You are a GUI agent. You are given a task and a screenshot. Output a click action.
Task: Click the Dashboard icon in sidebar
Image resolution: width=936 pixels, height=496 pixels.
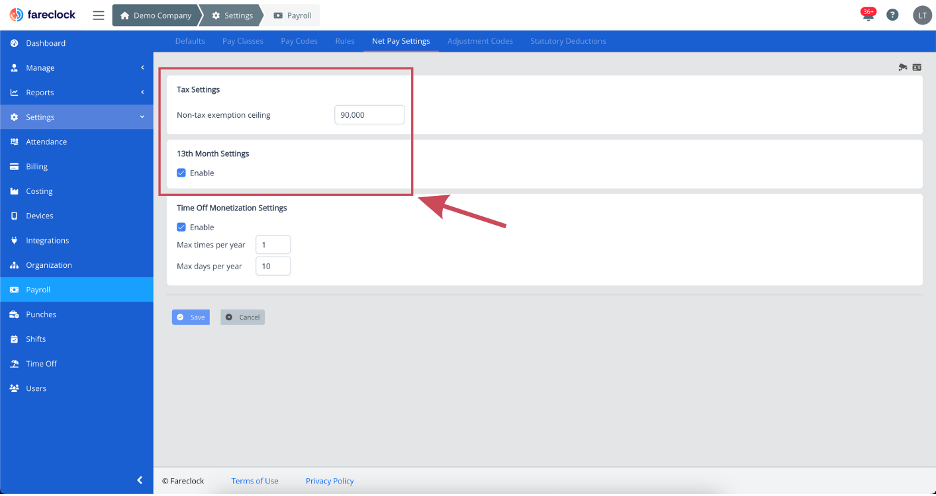[x=14, y=44]
